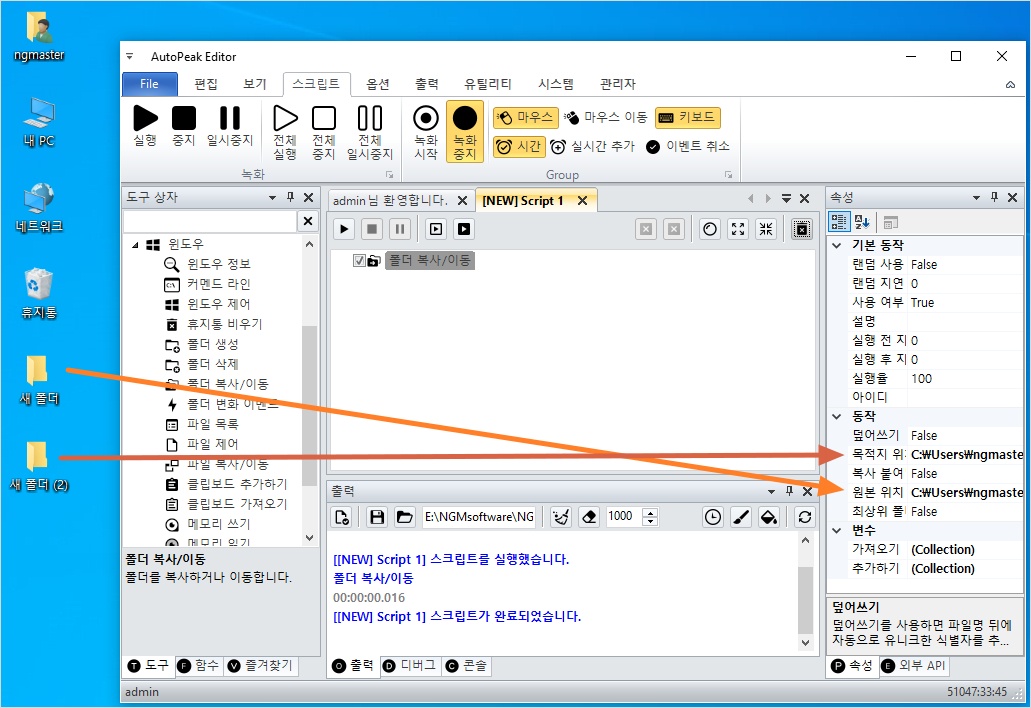
Task: Click the 실행 (run) play icon
Action: point(145,118)
